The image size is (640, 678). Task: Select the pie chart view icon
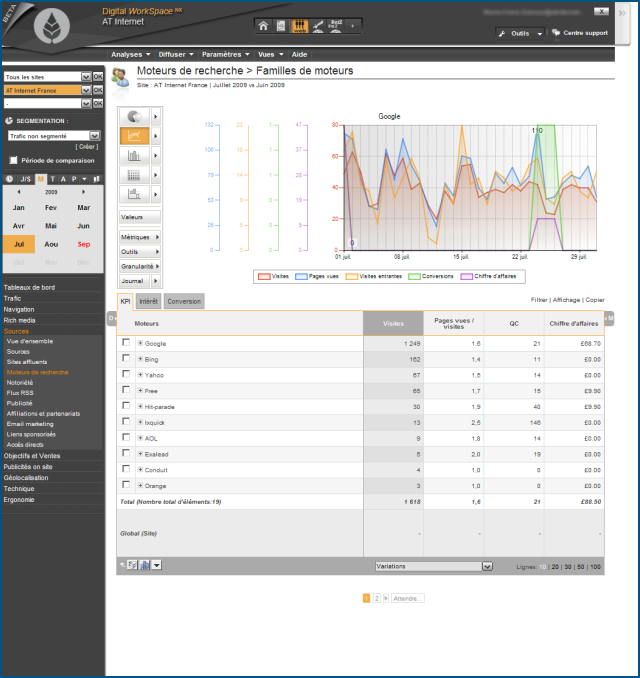134,116
